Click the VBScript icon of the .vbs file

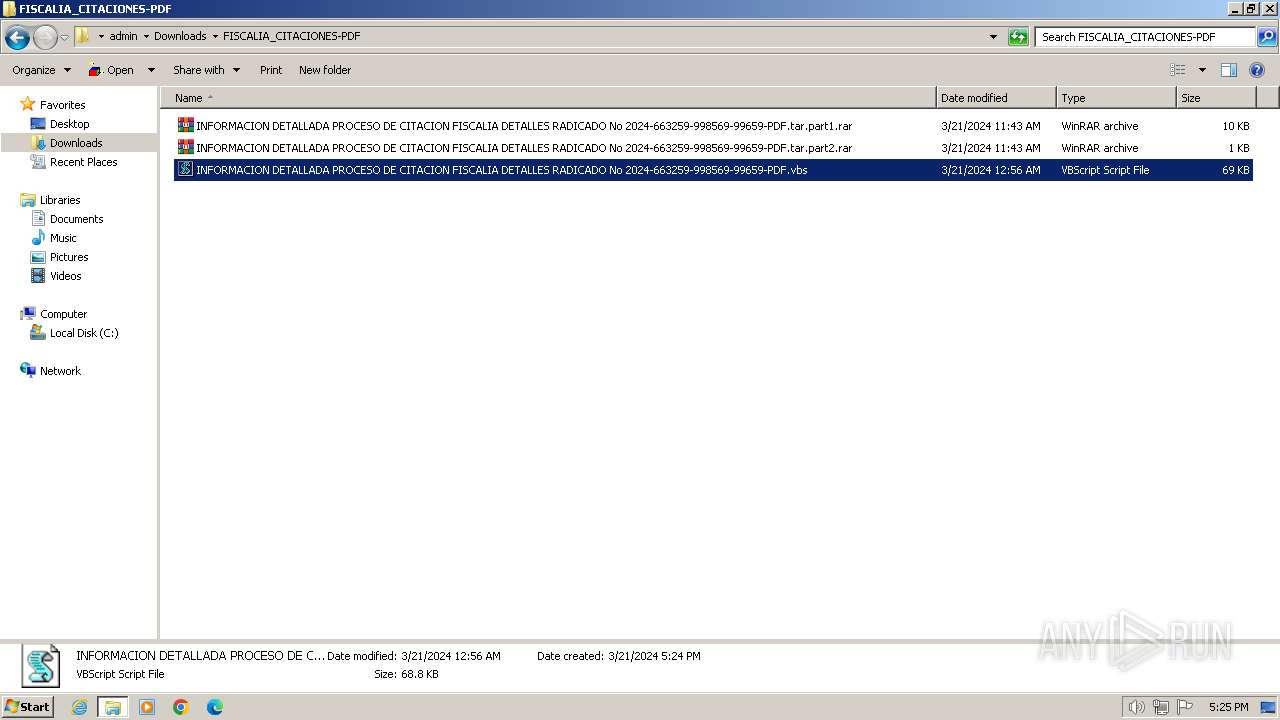(x=185, y=170)
